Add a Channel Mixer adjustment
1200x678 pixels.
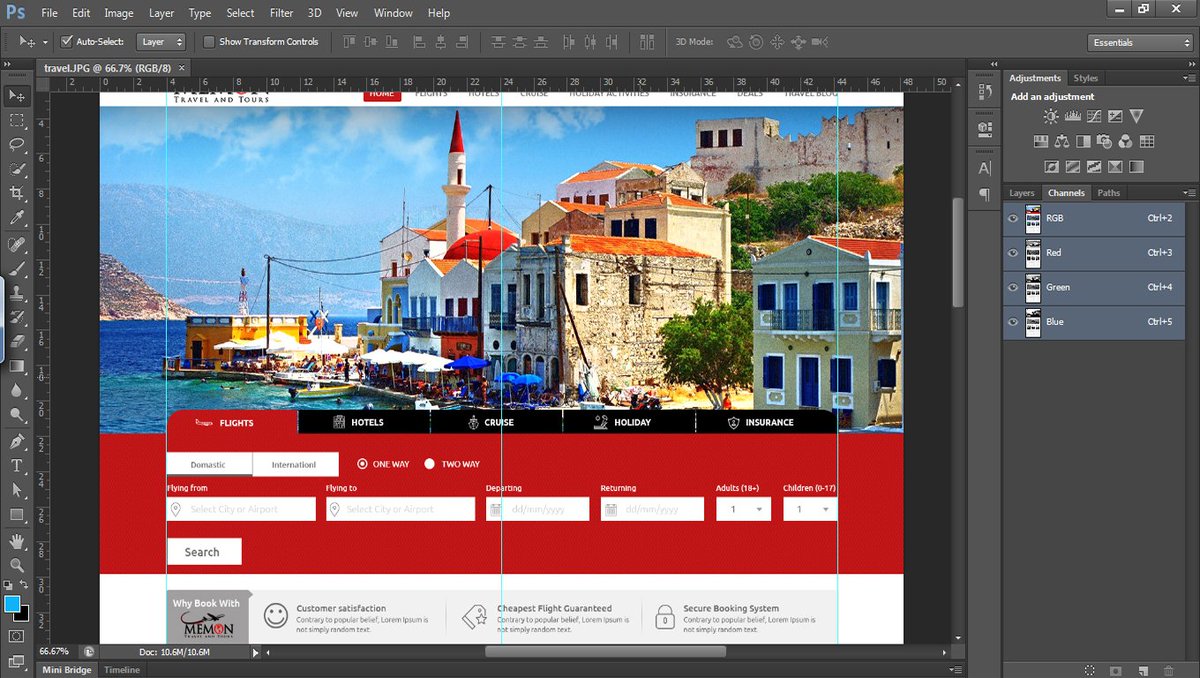(x=1125, y=142)
